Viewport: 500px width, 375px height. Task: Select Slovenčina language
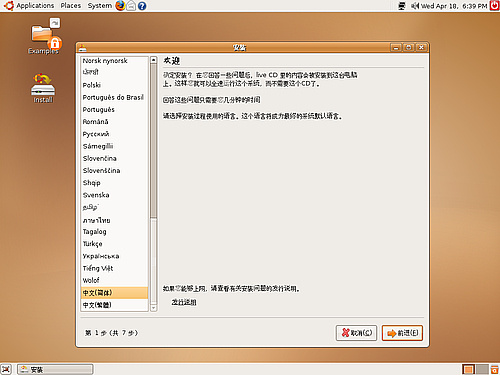114,158
